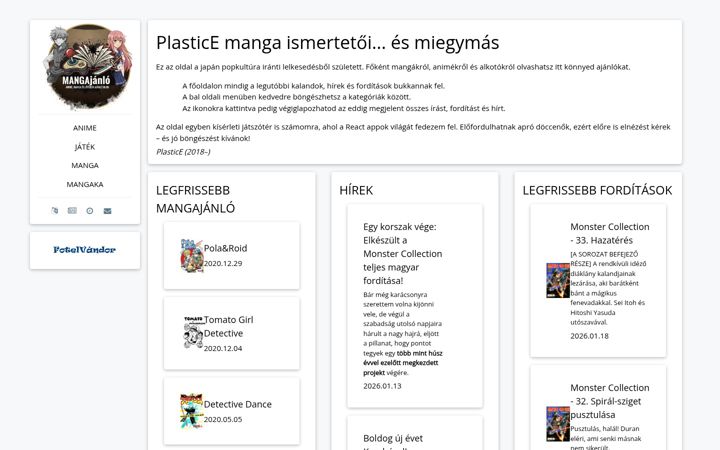Image resolution: width=720 pixels, height=450 pixels.
Task: Click the Tomato Girl Detective cover thumbnail
Action: point(193,333)
